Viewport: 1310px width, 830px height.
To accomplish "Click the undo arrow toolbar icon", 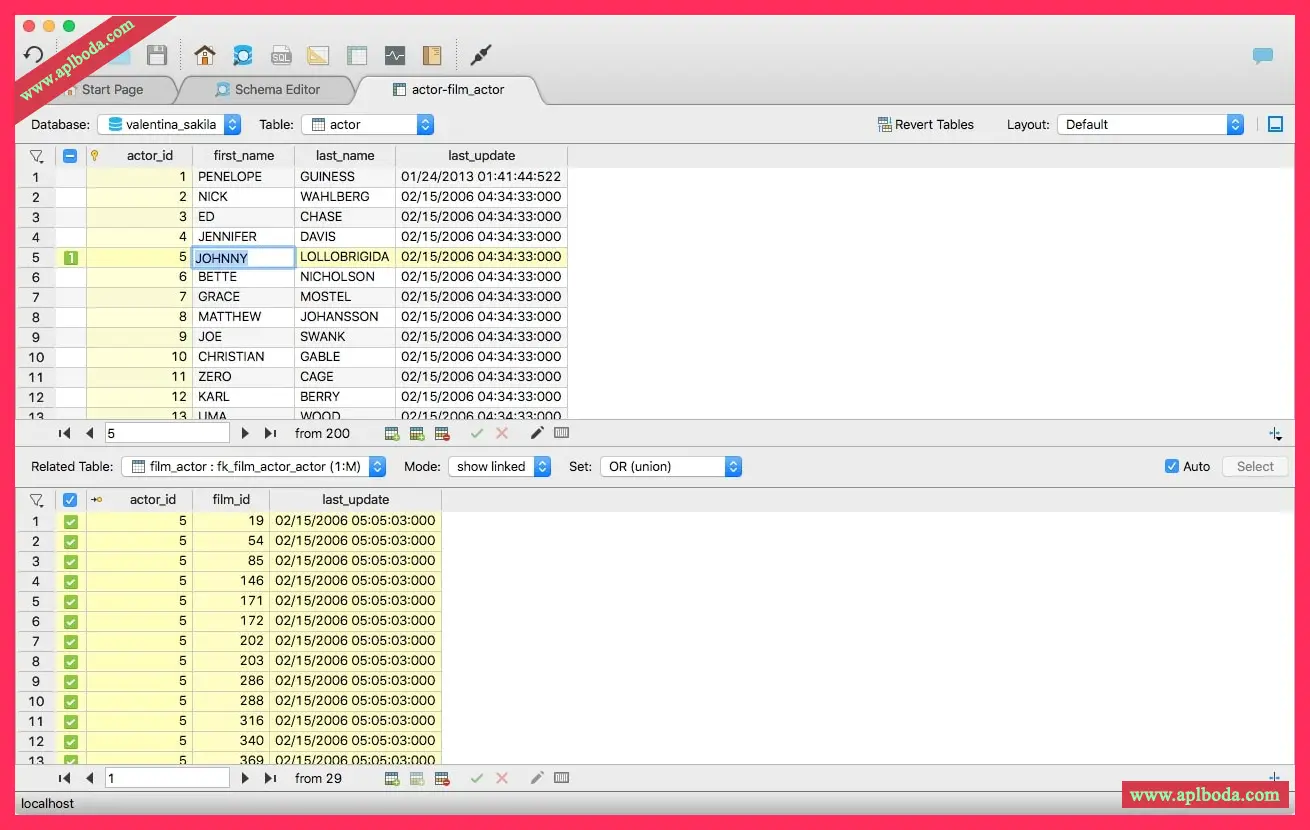I will pos(34,55).
